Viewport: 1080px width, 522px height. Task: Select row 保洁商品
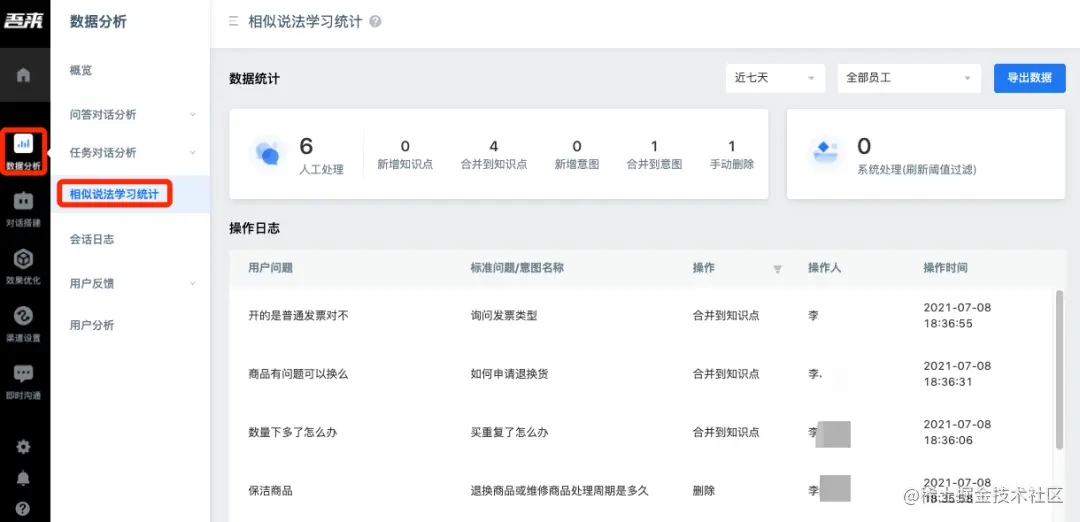click(x=642, y=491)
